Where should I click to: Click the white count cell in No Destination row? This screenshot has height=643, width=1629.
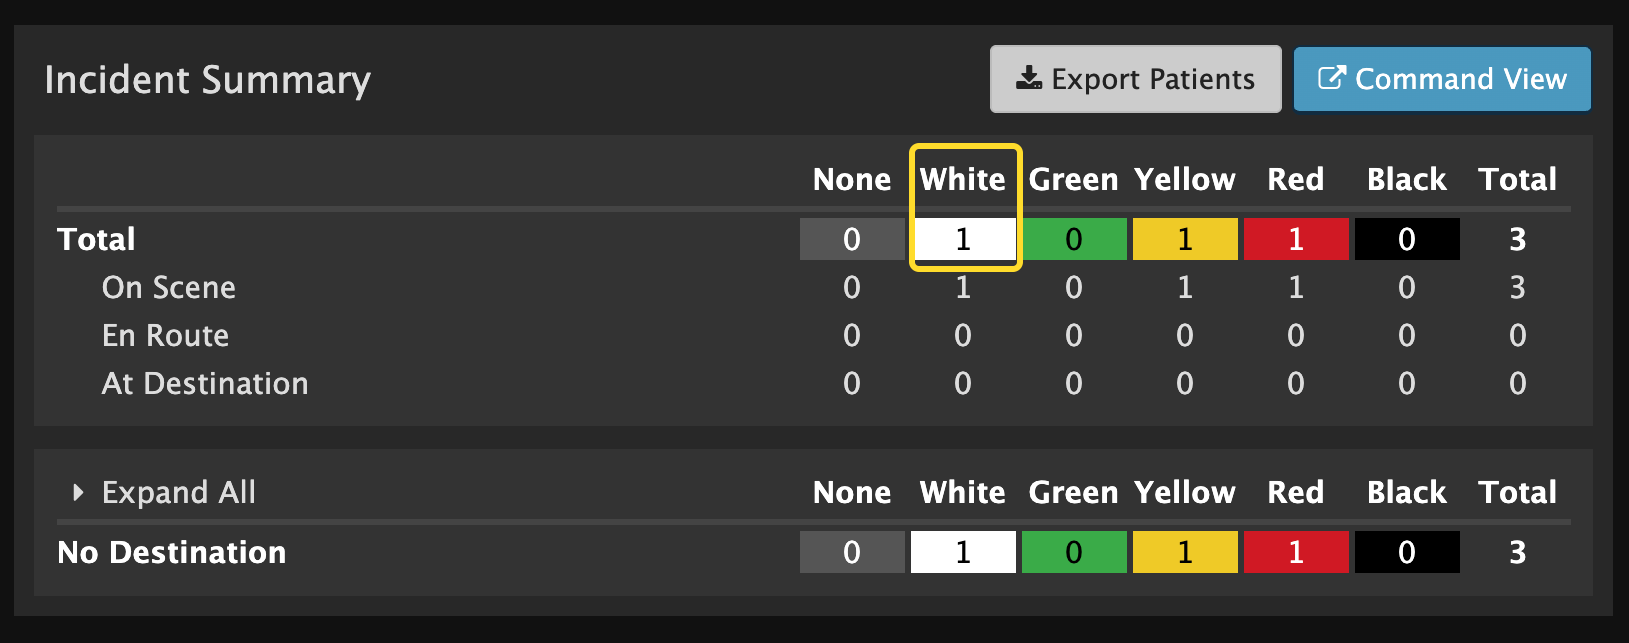(962, 551)
